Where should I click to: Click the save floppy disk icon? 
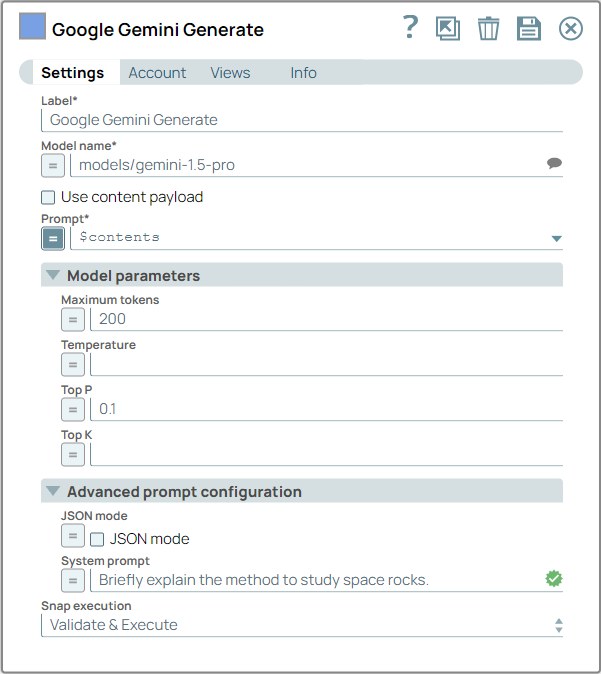click(528, 28)
